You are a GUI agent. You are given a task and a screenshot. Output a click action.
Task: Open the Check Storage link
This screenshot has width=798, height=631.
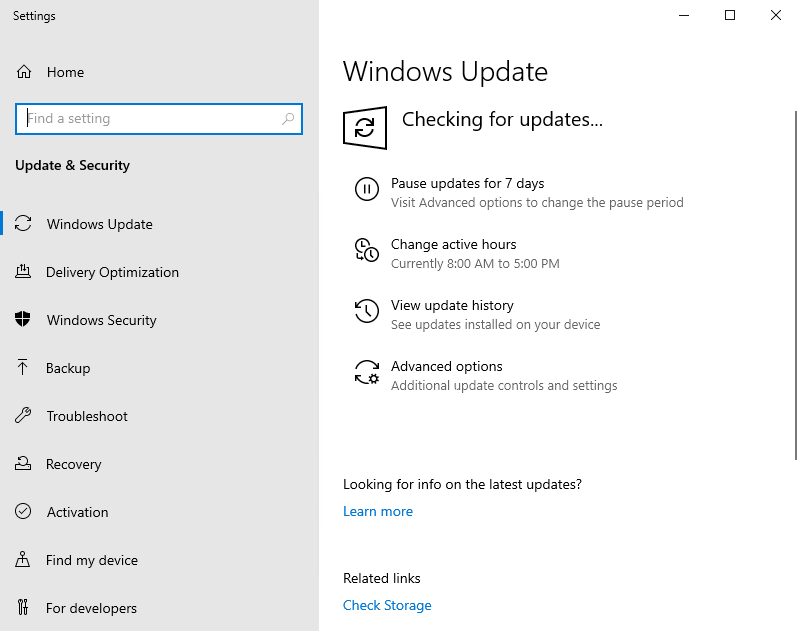387,605
